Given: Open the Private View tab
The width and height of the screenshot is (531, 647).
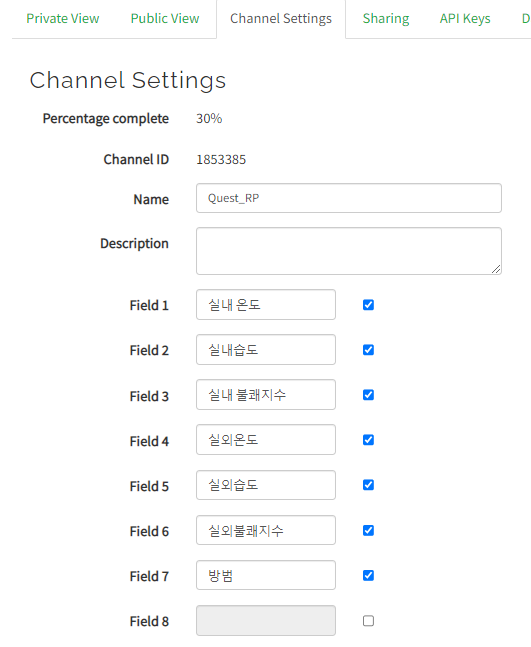Looking at the screenshot, I should 63,19.
